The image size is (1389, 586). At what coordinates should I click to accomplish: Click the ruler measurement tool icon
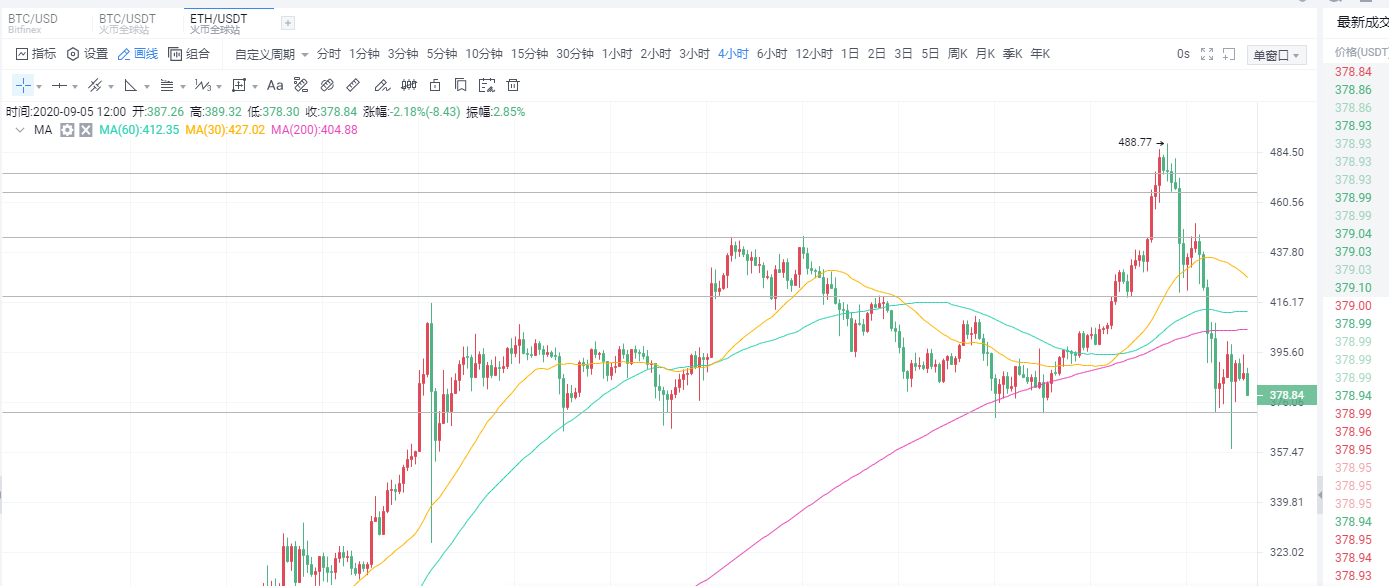click(353, 85)
